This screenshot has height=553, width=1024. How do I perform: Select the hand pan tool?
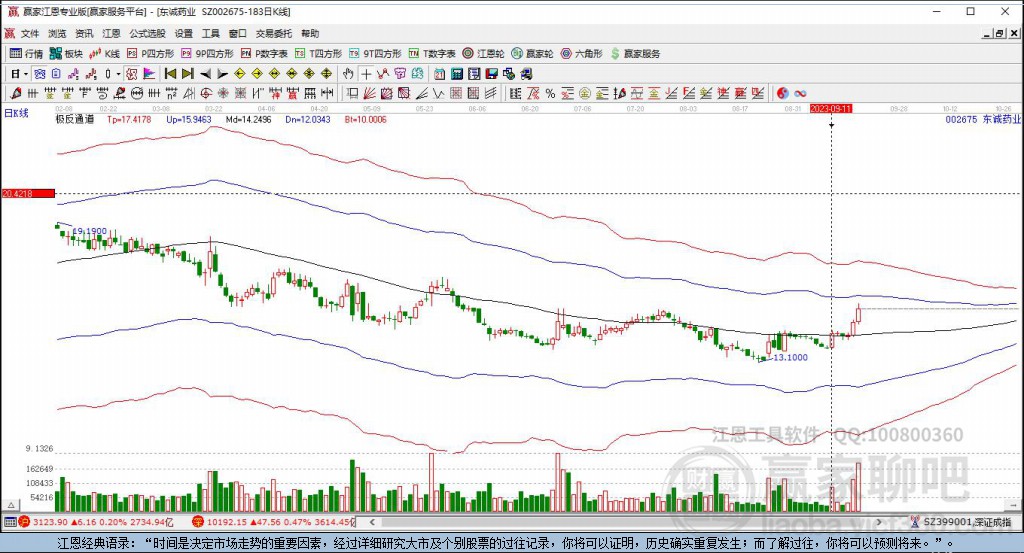[348, 74]
